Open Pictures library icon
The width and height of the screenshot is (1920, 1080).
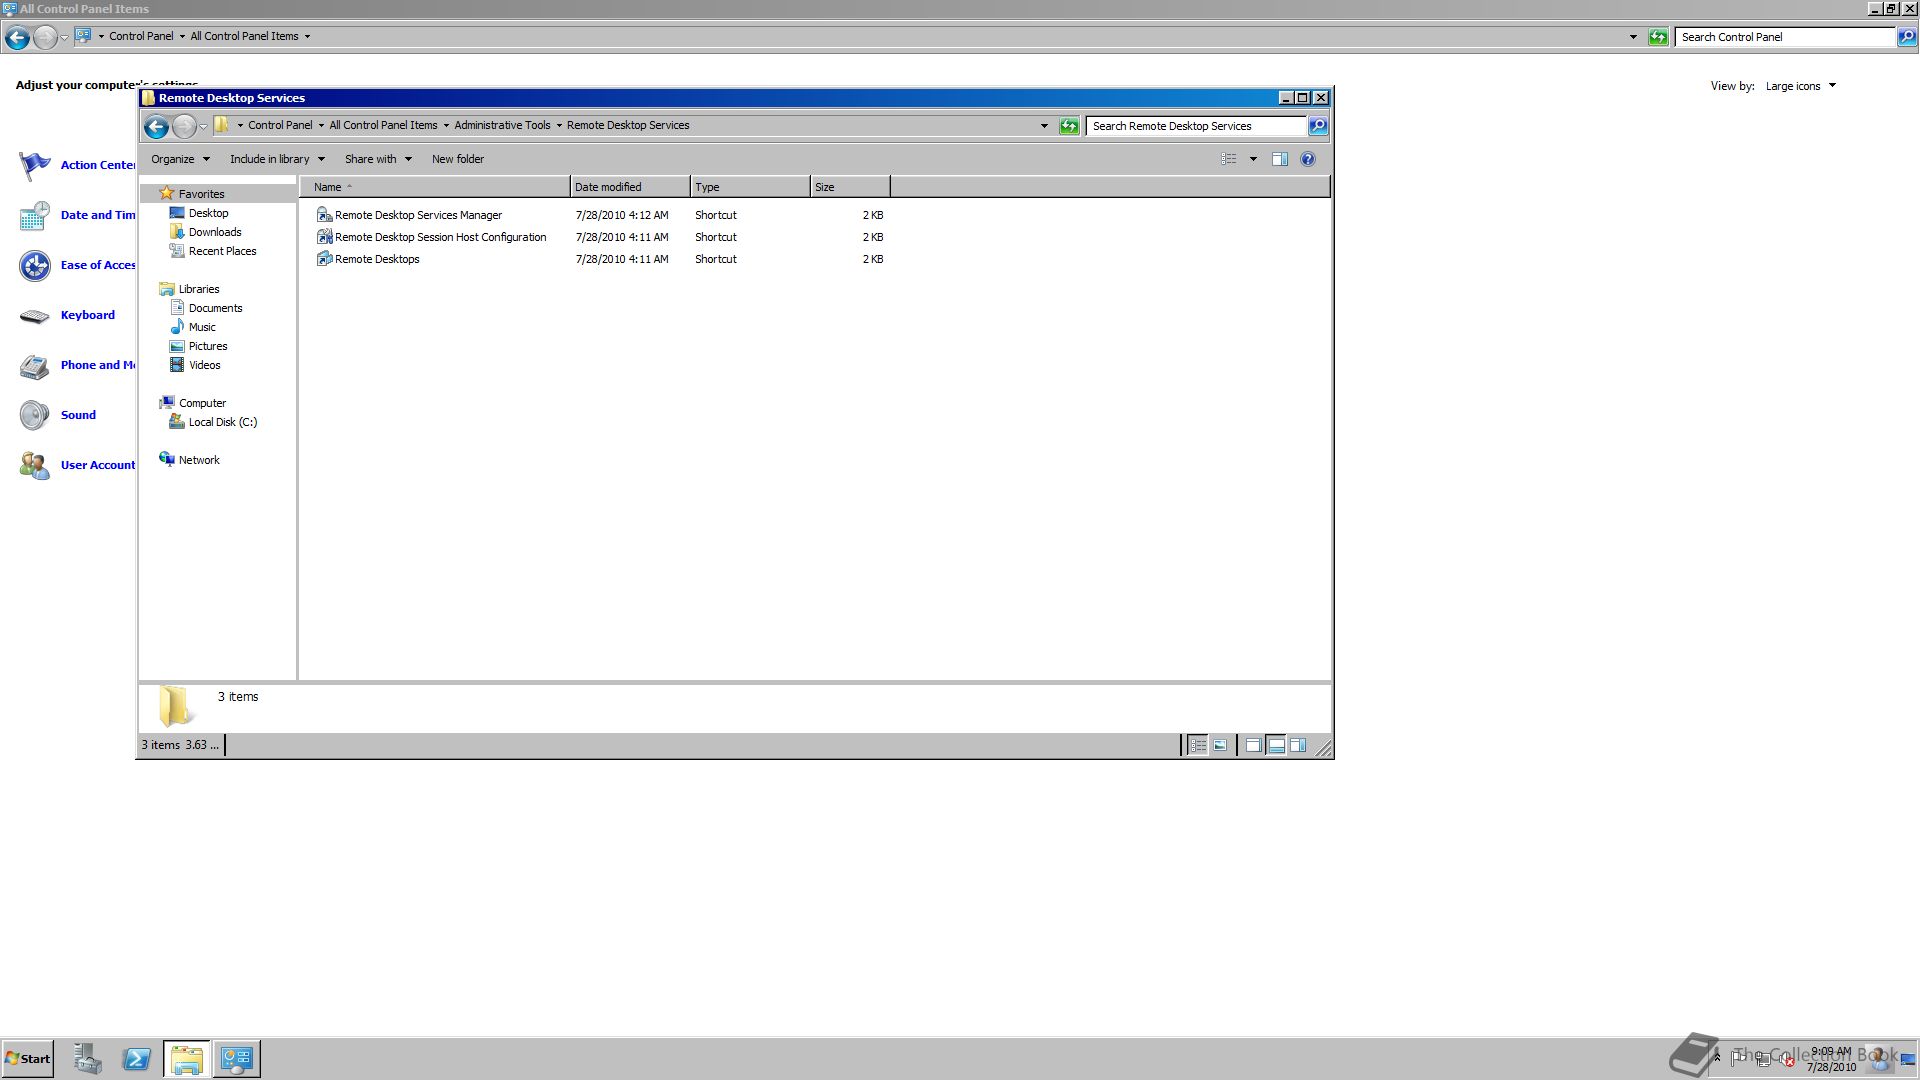tap(177, 346)
